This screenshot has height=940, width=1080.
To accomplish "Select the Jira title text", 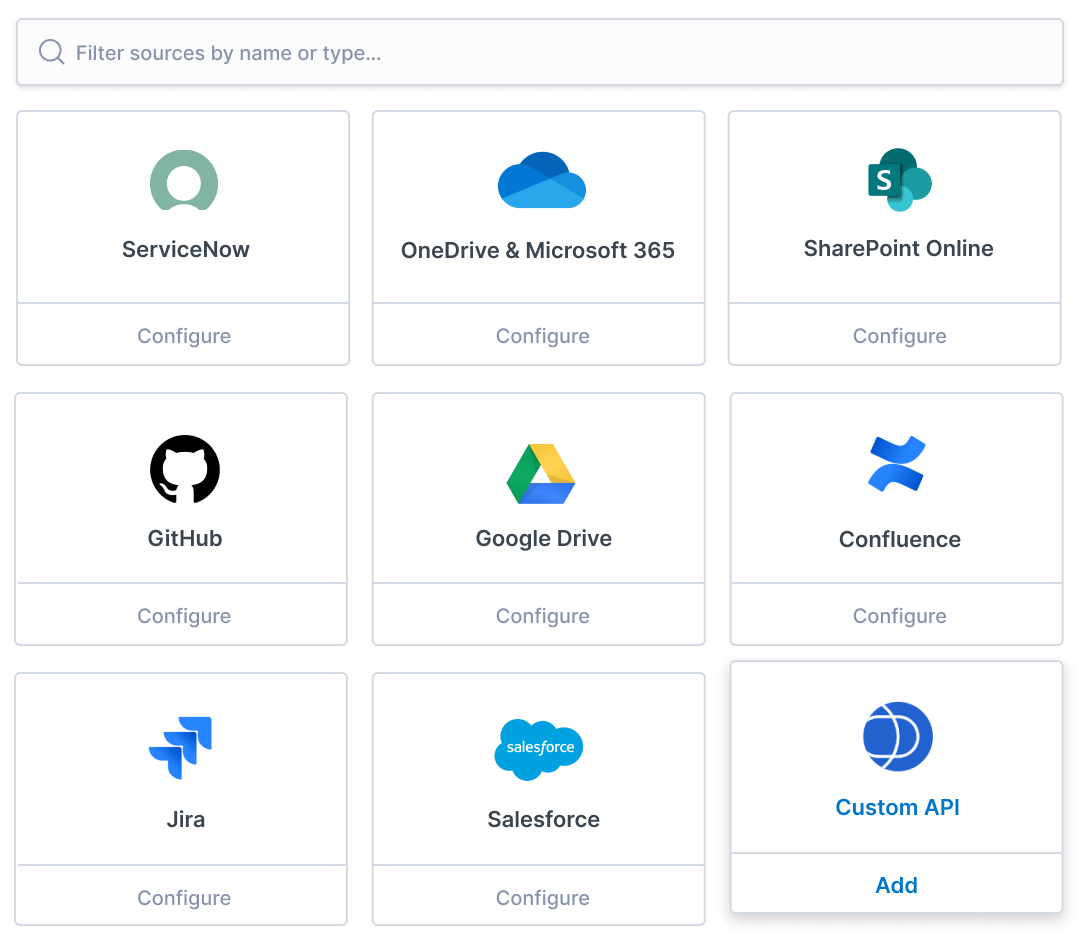I will click(x=185, y=819).
